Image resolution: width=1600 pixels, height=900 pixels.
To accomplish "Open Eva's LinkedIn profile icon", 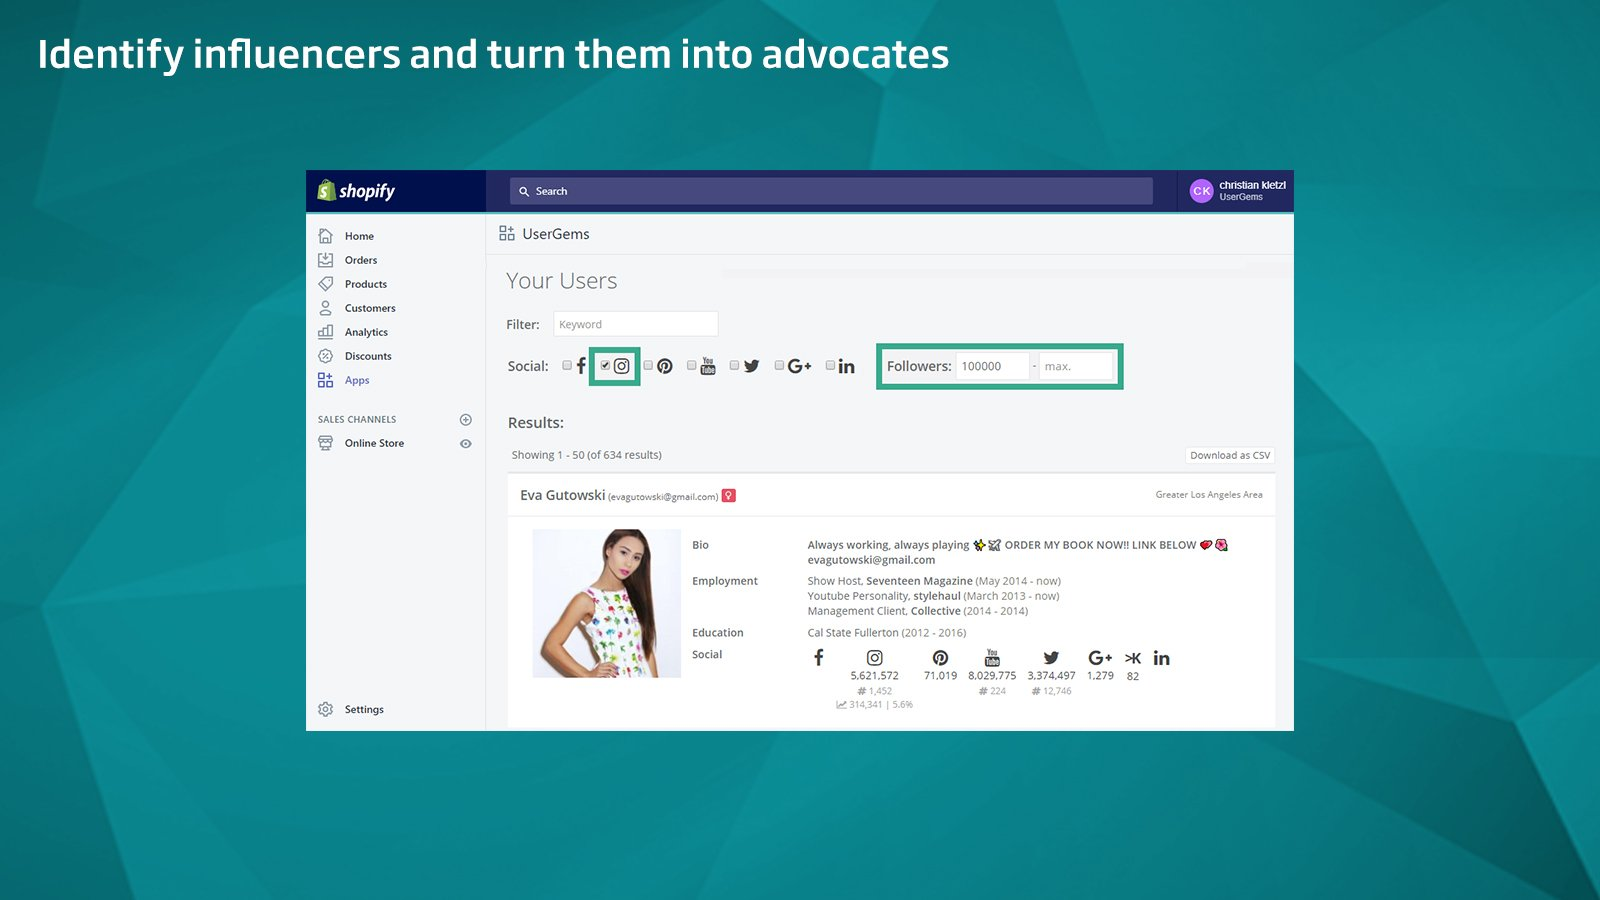I will pyautogui.click(x=1161, y=657).
